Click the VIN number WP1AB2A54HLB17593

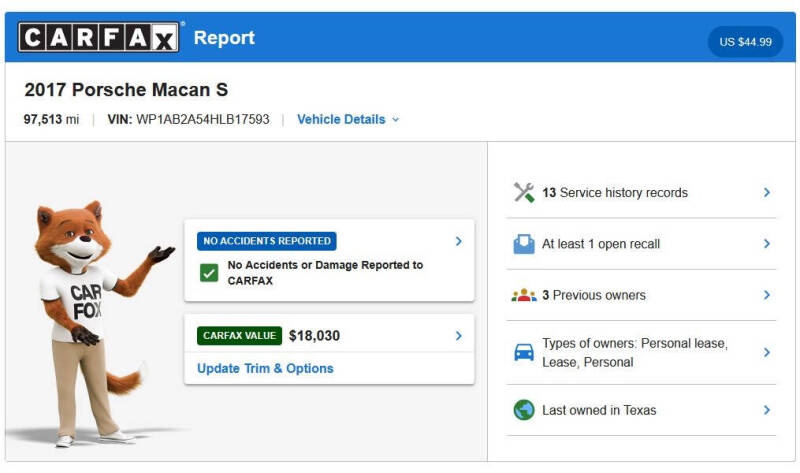point(203,119)
